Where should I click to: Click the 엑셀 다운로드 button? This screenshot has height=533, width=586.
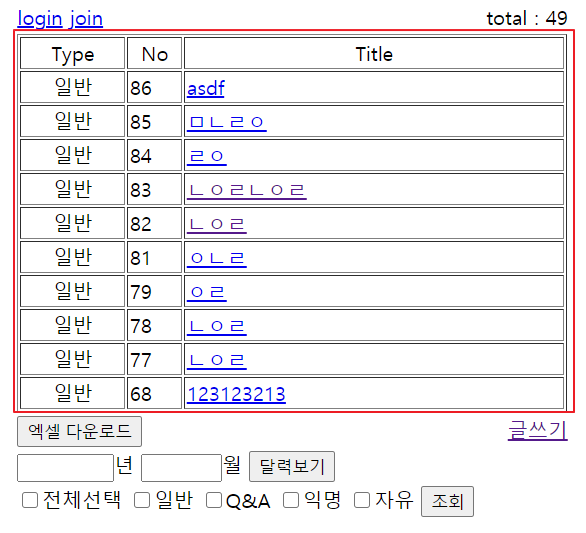click(x=79, y=431)
